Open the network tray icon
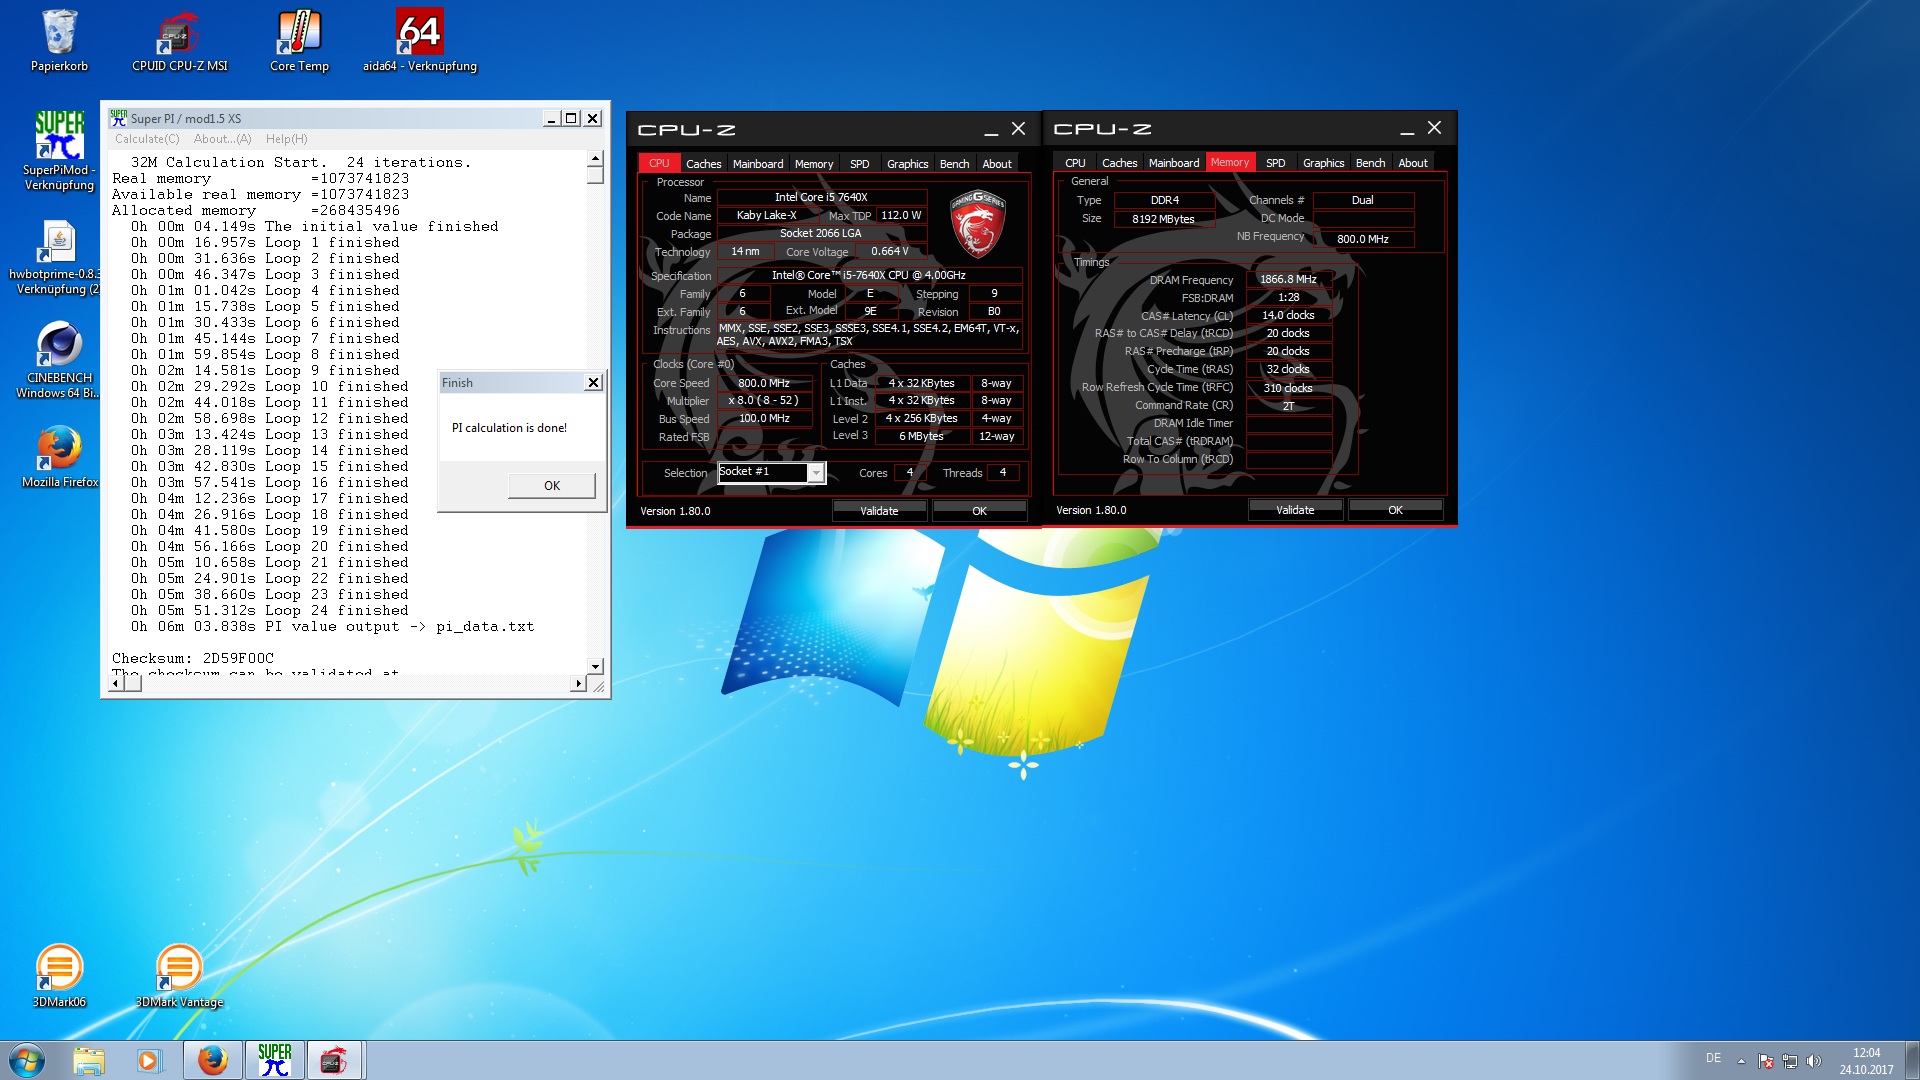The image size is (1920, 1080). pos(1790,1061)
